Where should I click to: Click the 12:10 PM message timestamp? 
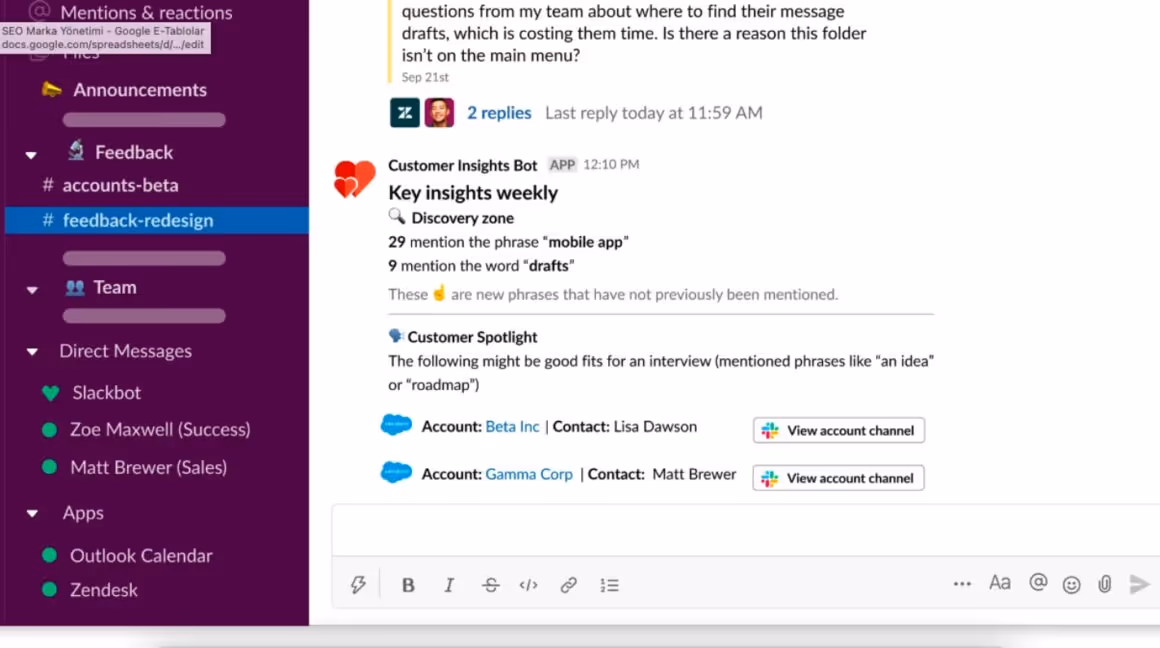(611, 164)
